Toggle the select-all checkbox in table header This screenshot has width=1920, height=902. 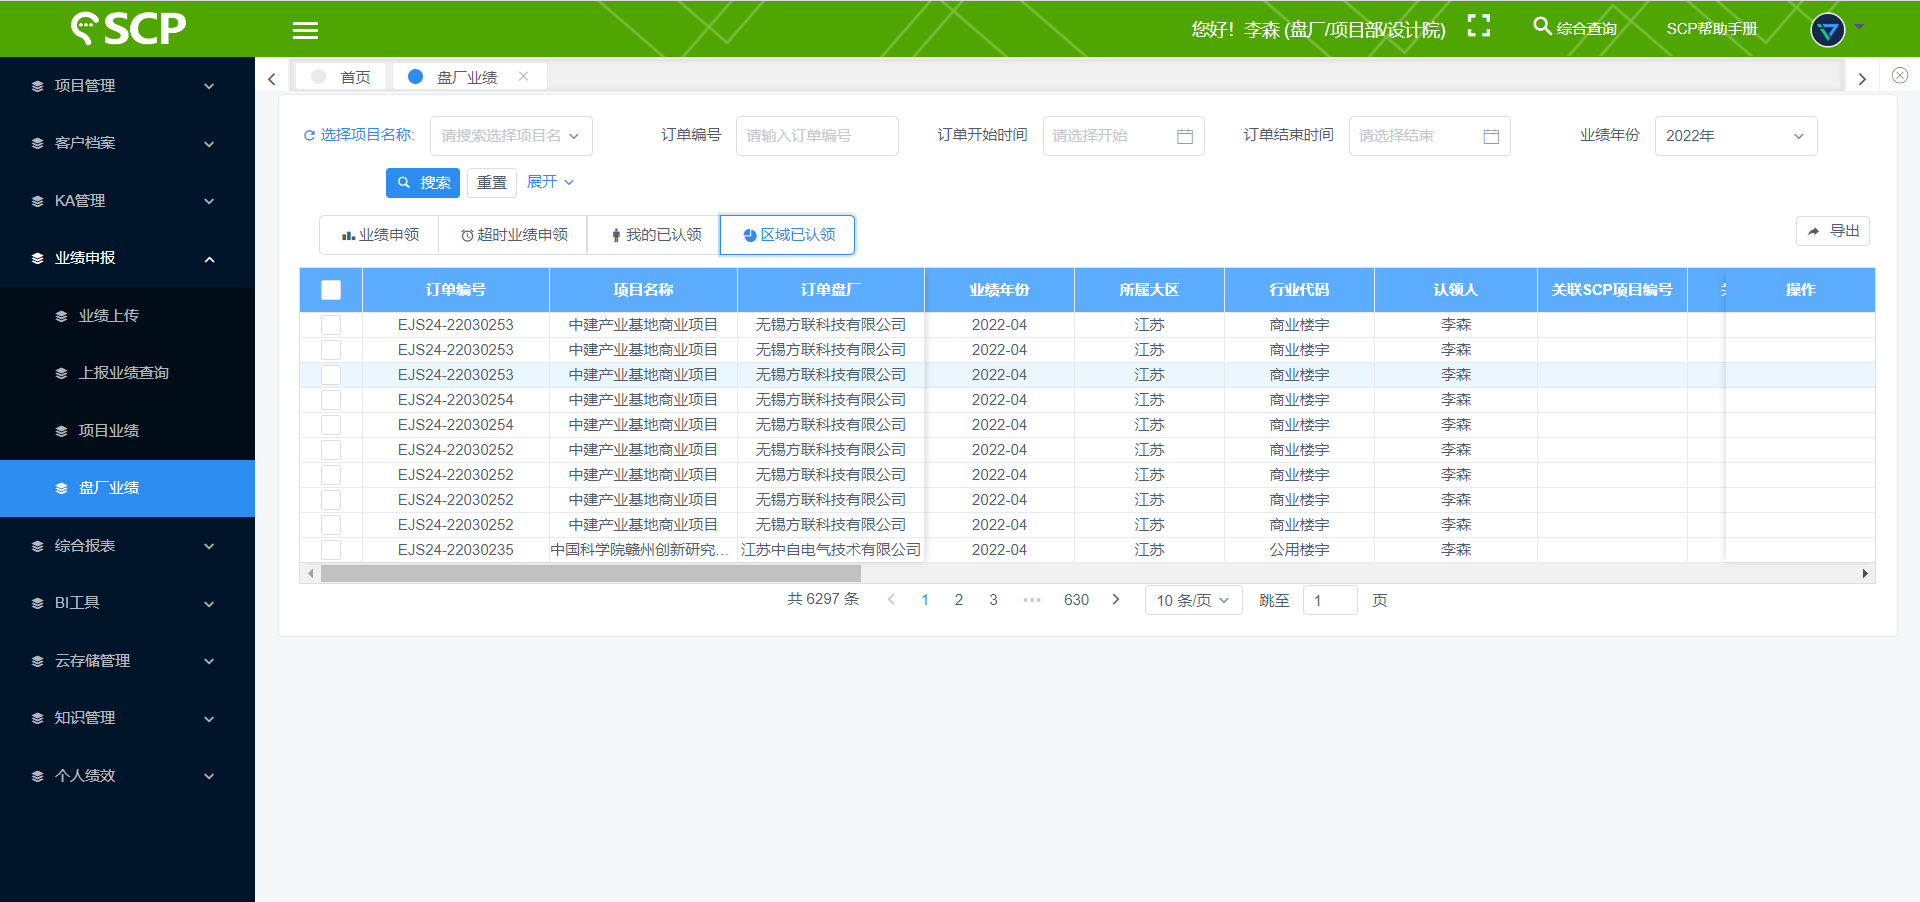(331, 290)
